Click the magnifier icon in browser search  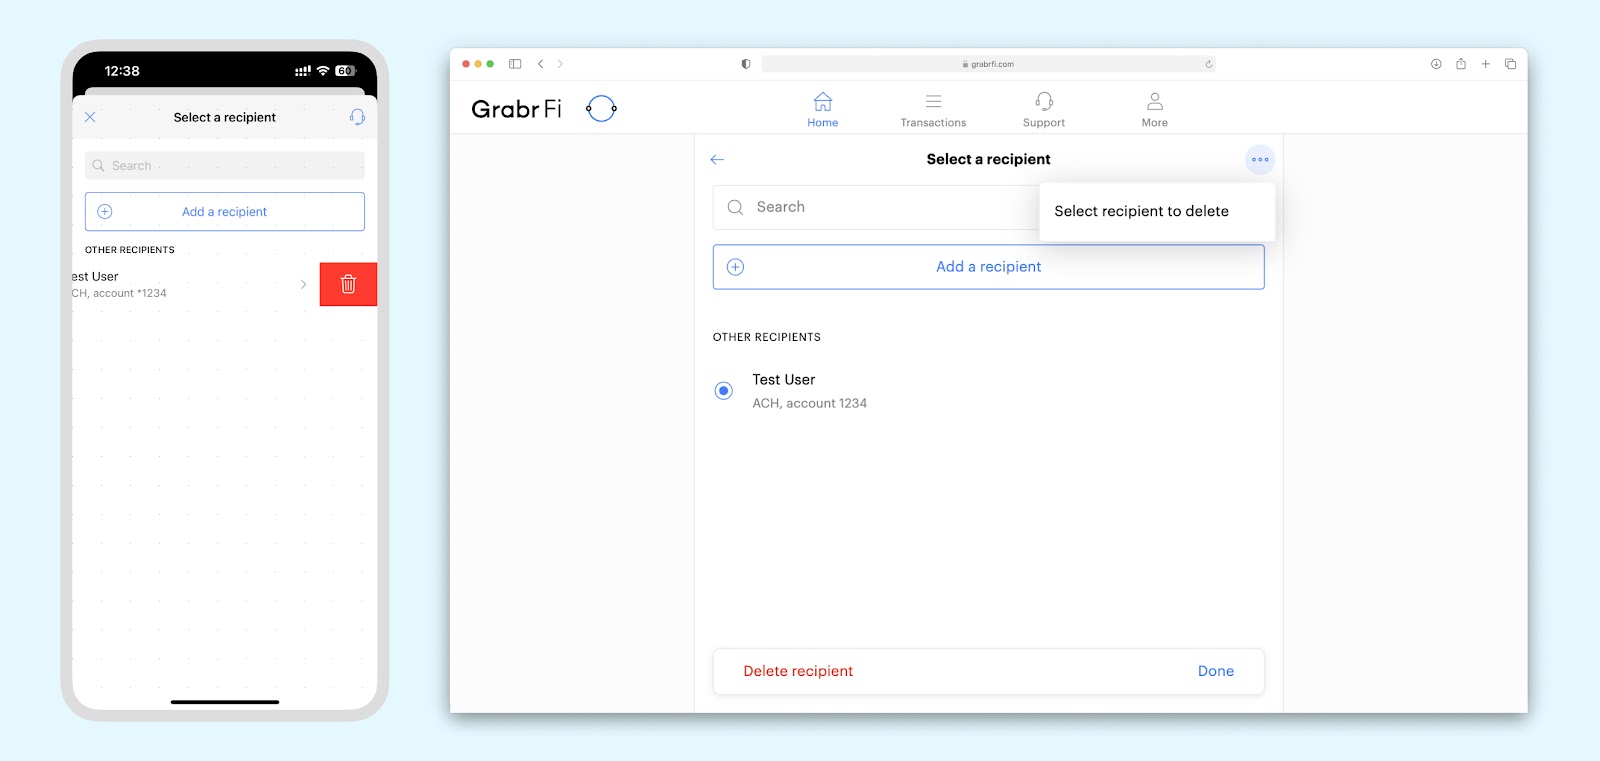click(x=735, y=207)
